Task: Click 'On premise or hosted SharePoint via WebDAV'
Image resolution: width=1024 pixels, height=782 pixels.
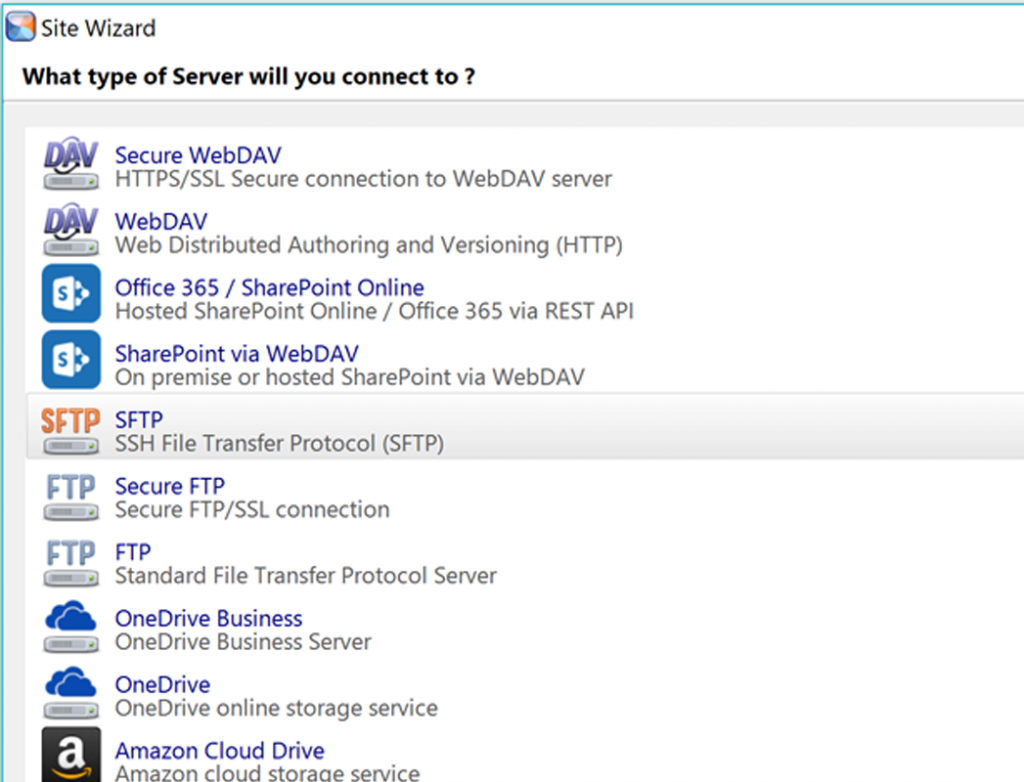Action: 349,377
